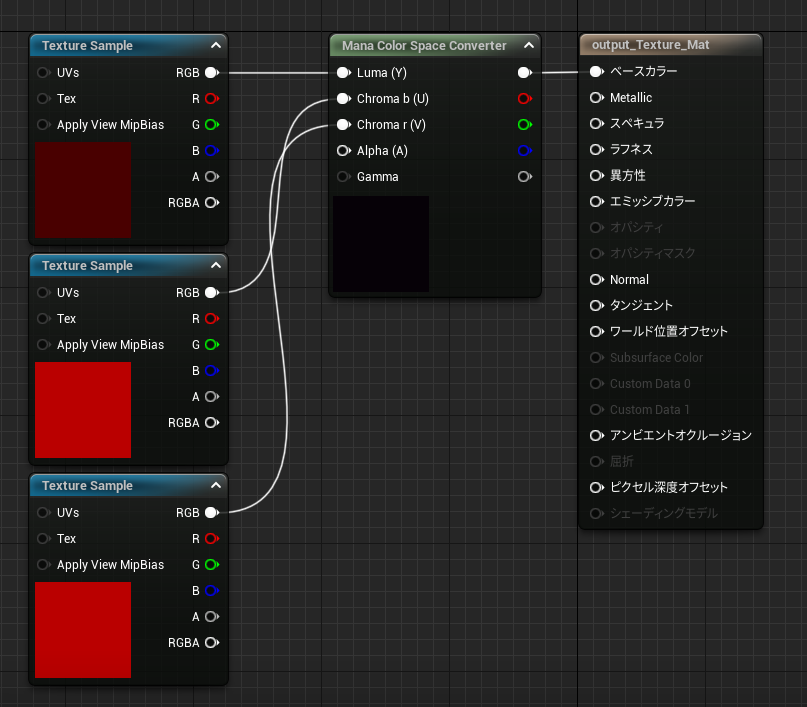The width and height of the screenshot is (807, 707).
Task: Click the green output pin on Mana Color Space Converter
Action: click(525, 125)
